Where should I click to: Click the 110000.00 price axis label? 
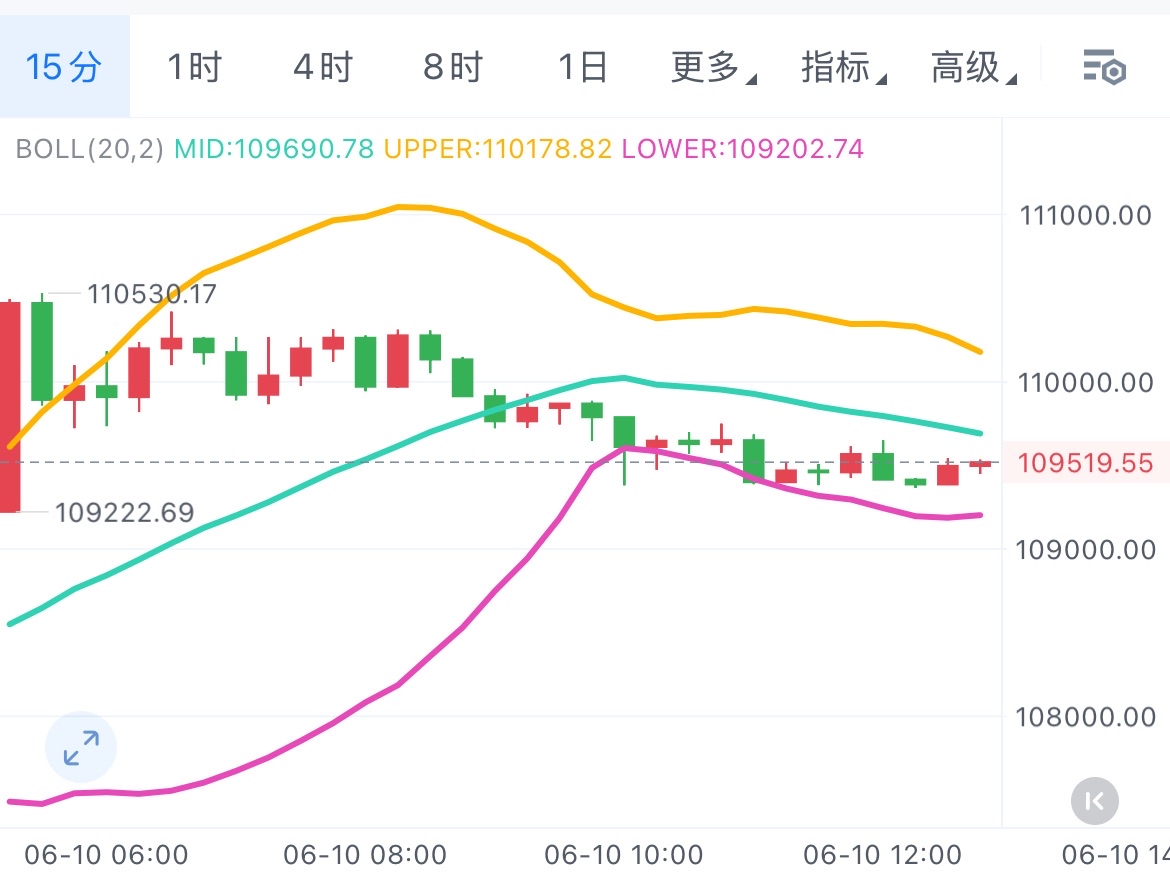[1086, 383]
